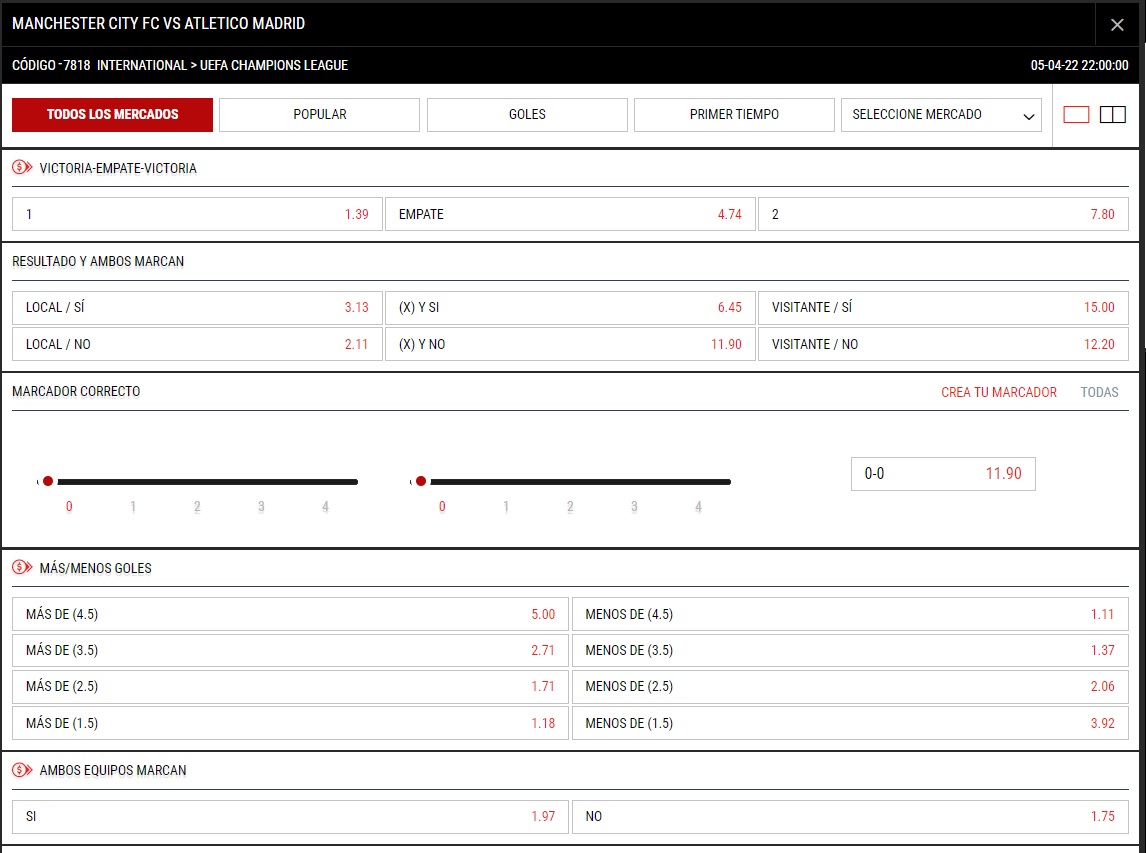The width and height of the screenshot is (1146, 853).
Task: Click the home team score slider handle
Action: coord(48,481)
